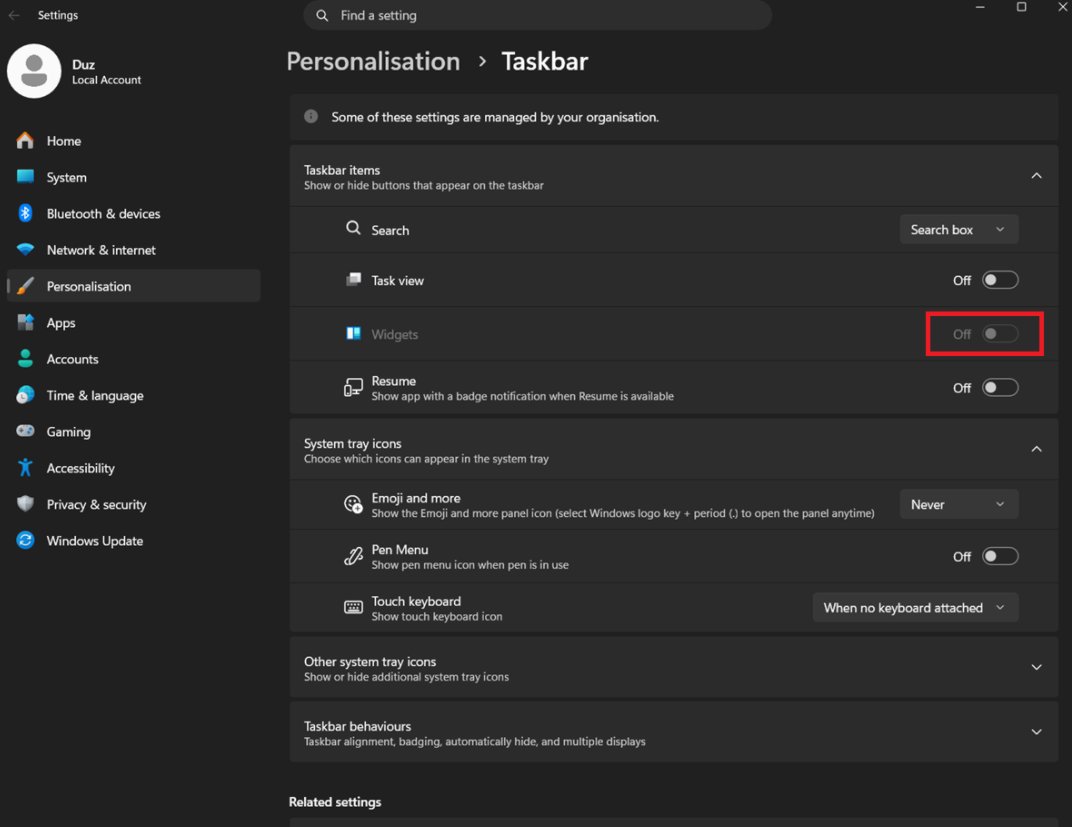The height and width of the screenshot is (827, 1072).
Task: Expand Taskbar behaviours section
Action: coord(1036,732)
